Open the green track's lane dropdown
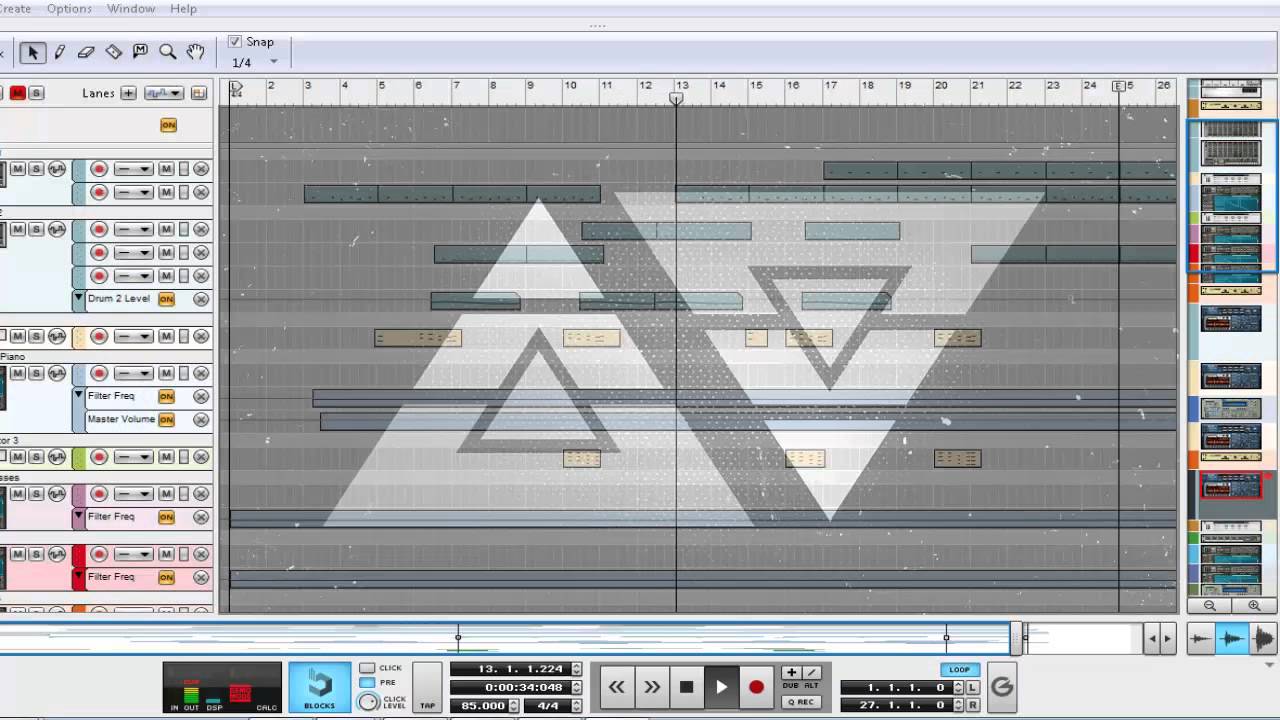The width and height of the screenshot is (1280, 720). 132,458
